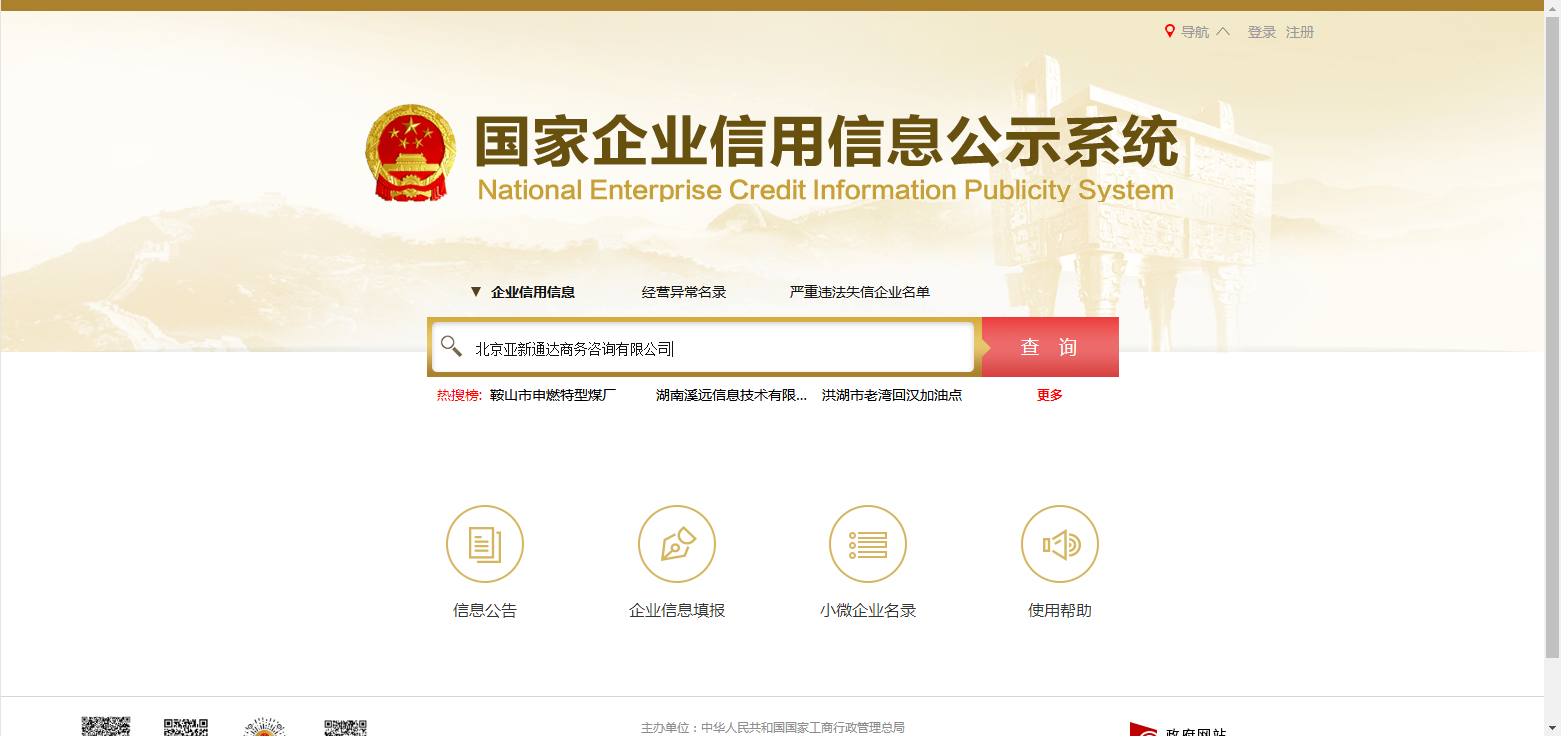Click the 企业信息填报 text label

677,610
